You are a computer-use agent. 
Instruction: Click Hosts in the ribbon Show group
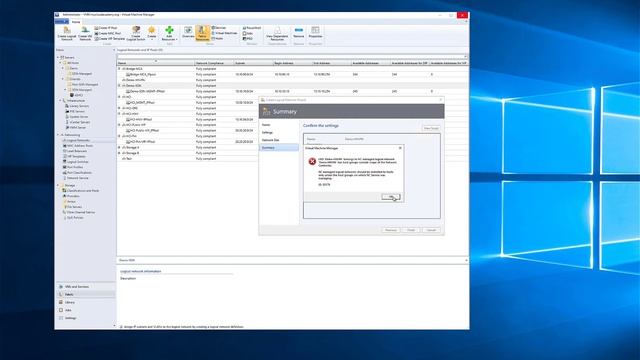coord(217,38)
